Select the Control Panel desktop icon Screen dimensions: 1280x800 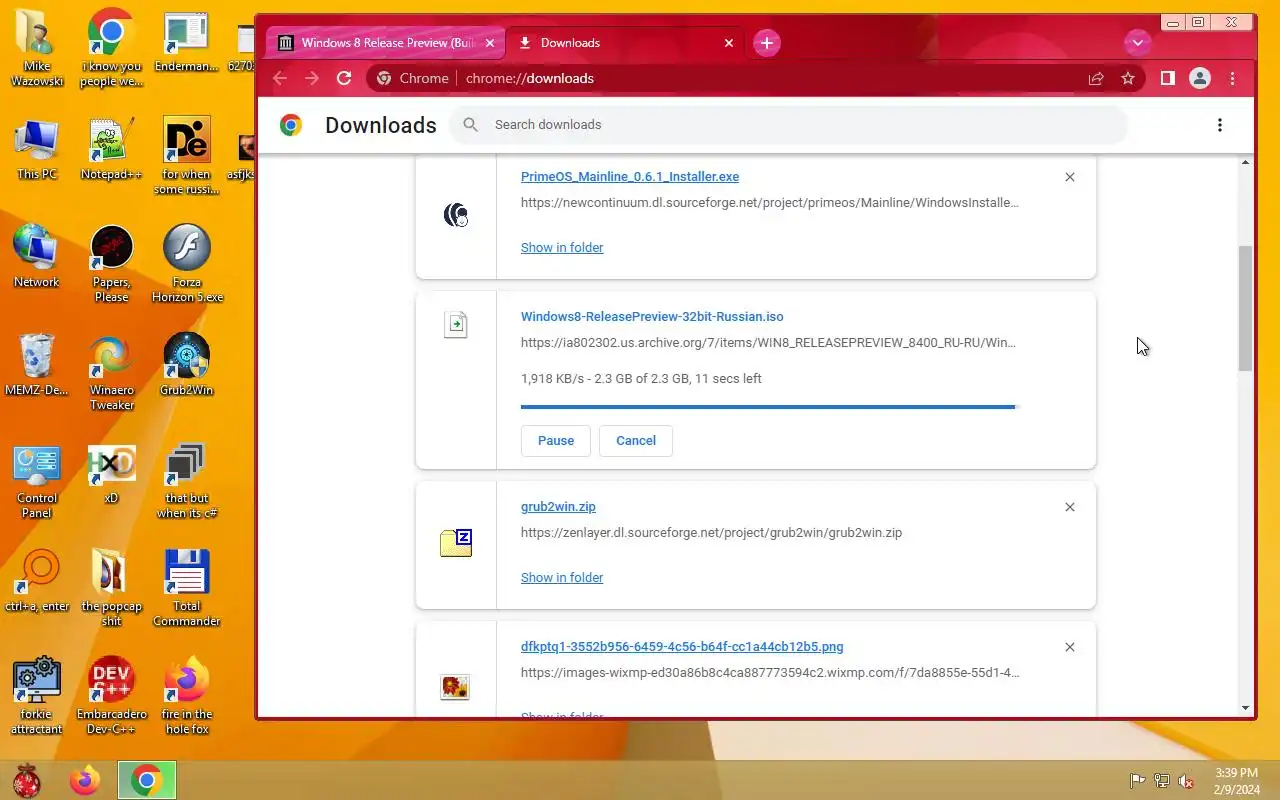click(x=37, y=480)
